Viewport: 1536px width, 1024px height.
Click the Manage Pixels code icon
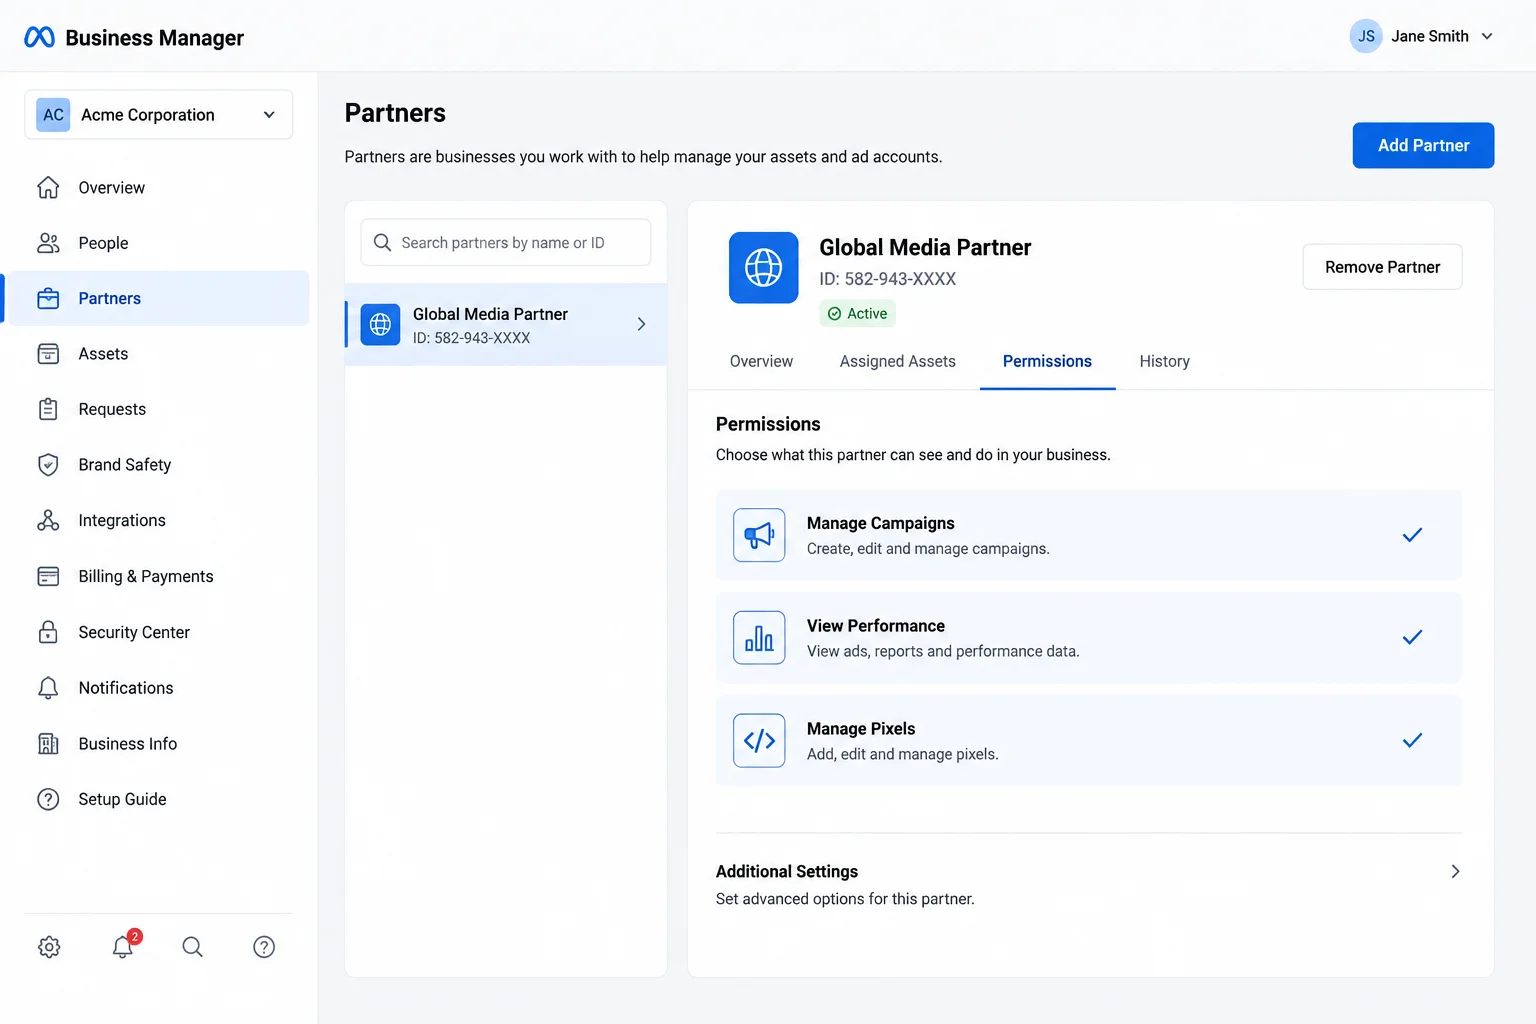(x=759, y=741)
